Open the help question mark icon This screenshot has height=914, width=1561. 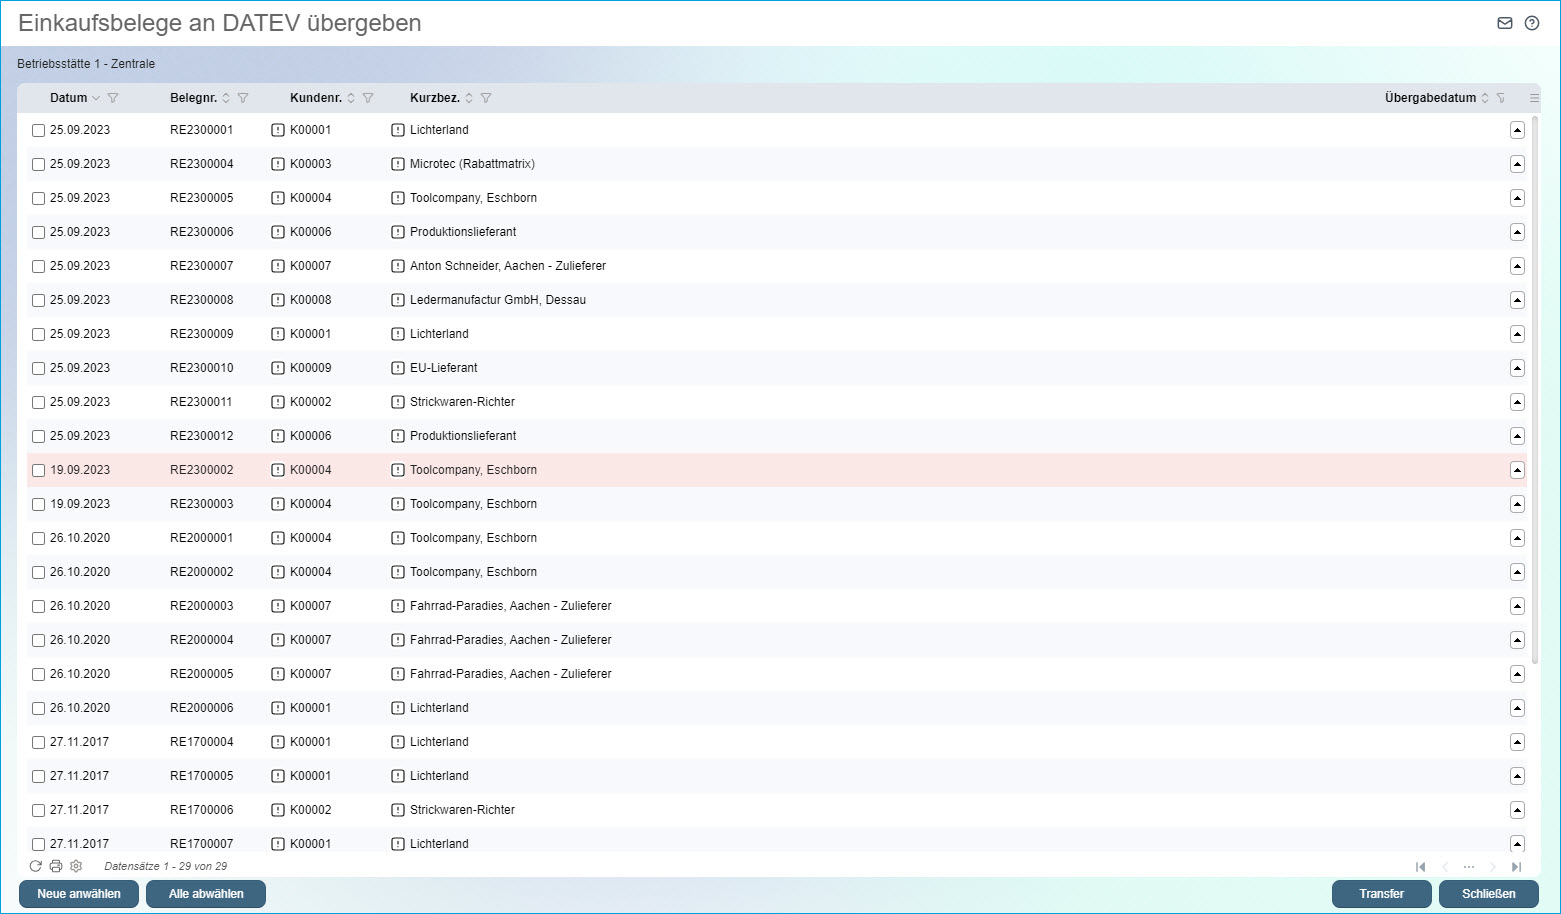[1531, 23]
